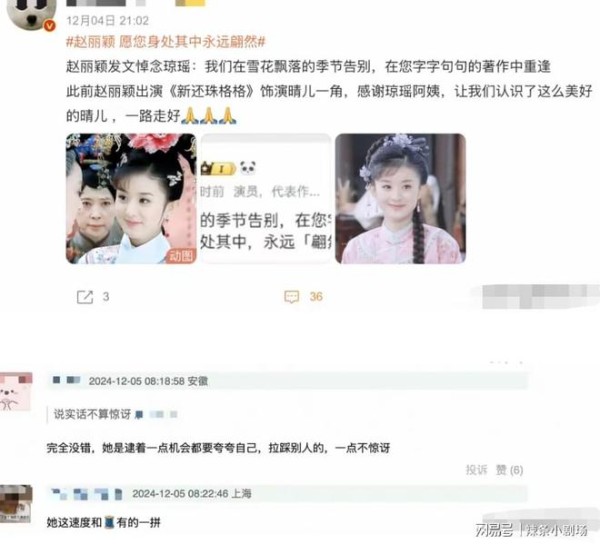Image resolution: width=600 pixels, height=544 pixels.
Task: Click 投诉 on the first comment
Action: tap(476, 470)
